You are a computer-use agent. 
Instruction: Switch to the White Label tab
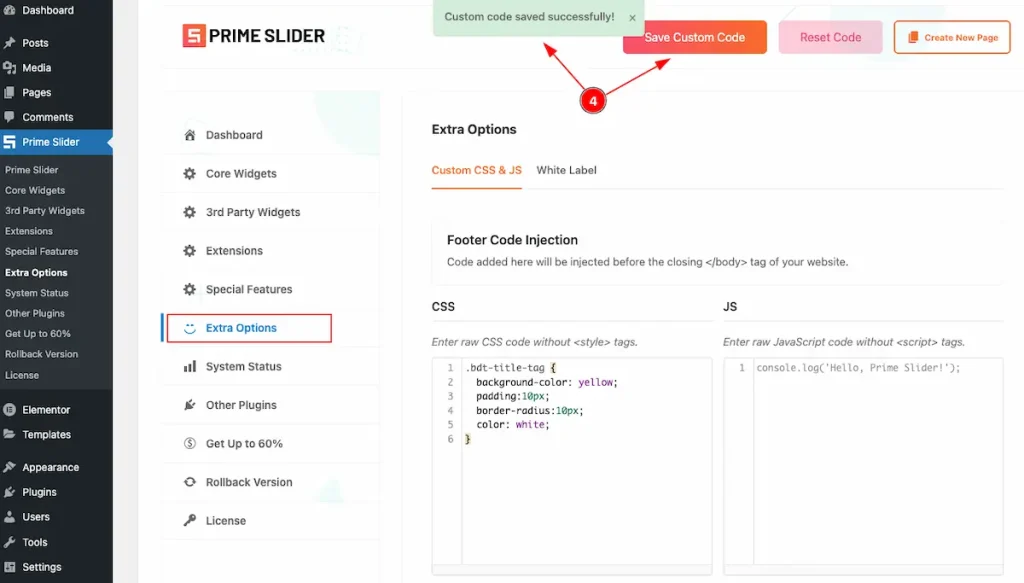[566, 170]
